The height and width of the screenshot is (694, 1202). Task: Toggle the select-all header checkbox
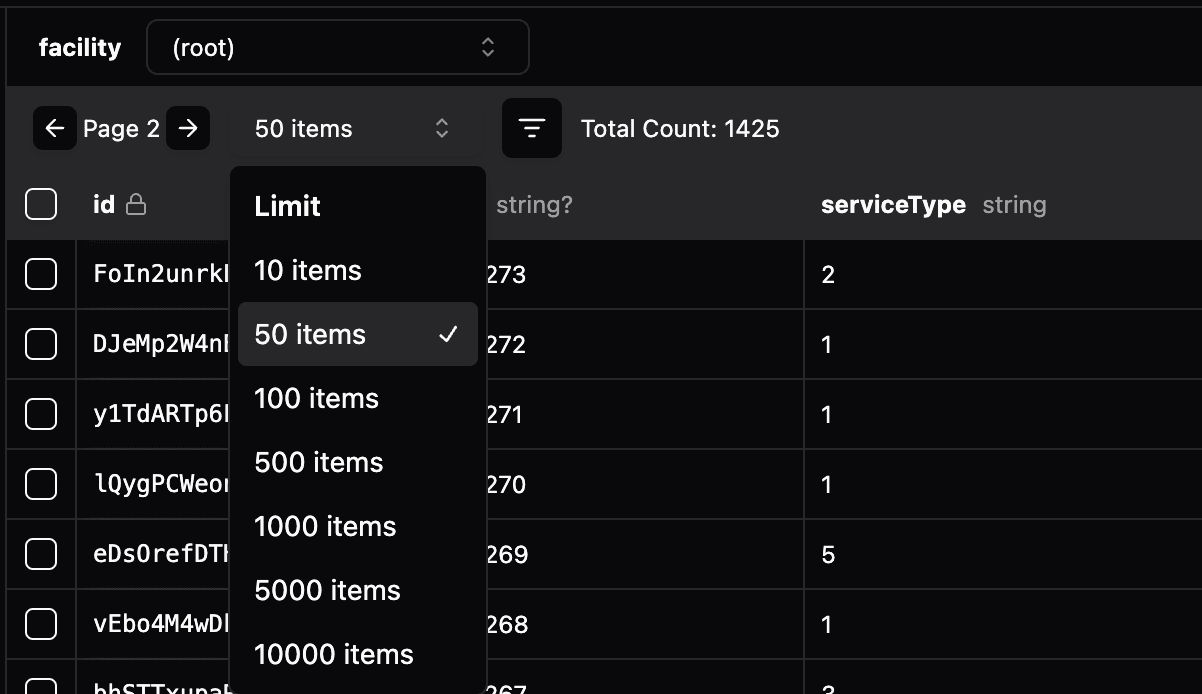click(41, 205)
